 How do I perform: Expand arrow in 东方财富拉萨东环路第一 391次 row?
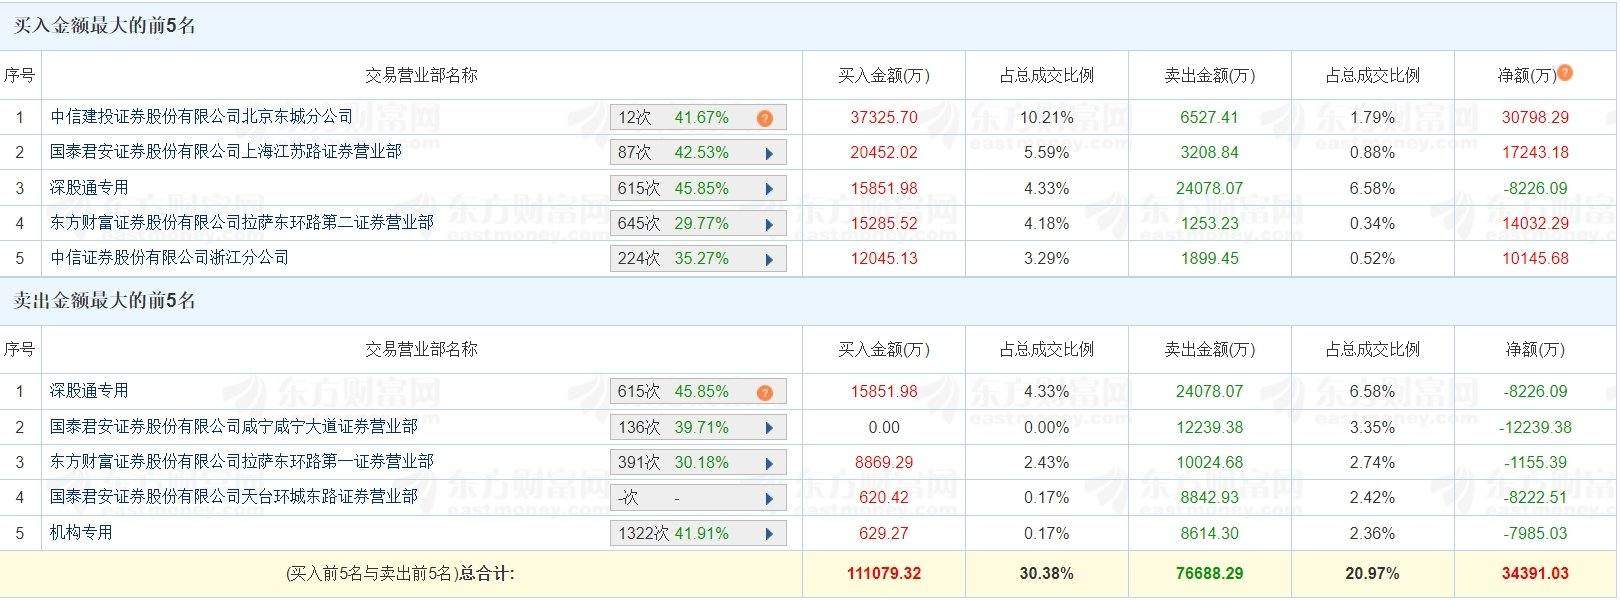(x=769, y=463)
